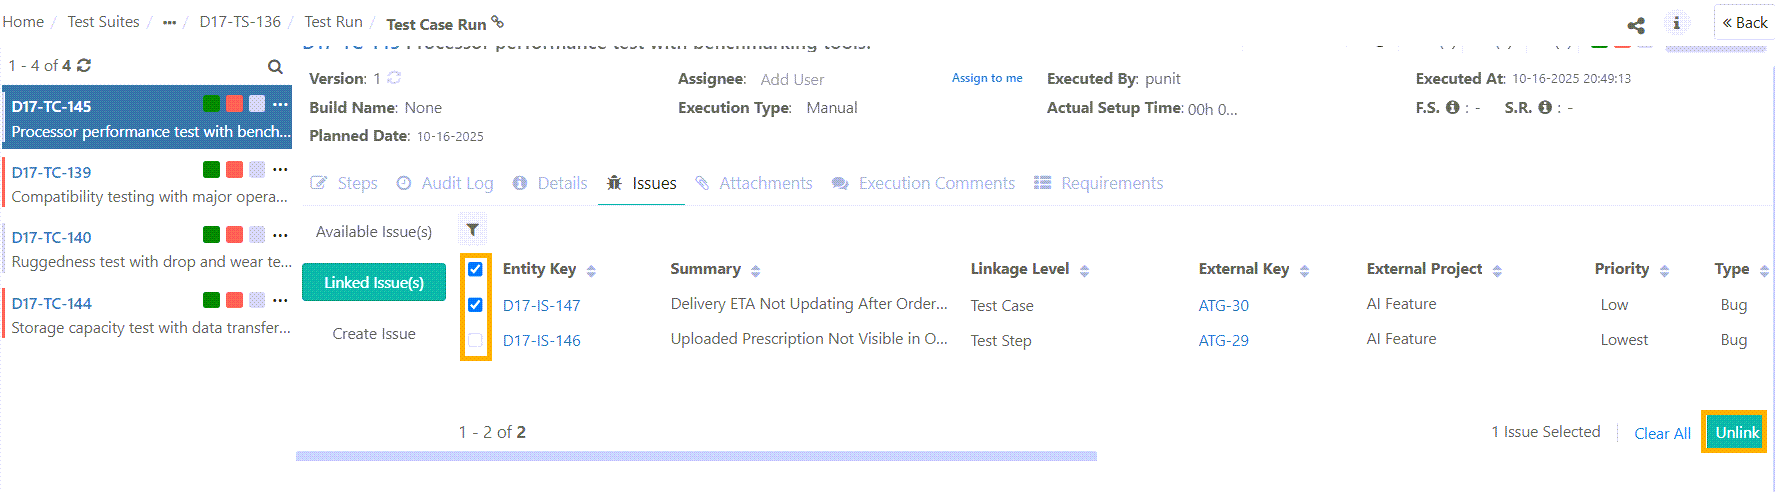The width and height of the screenshot is (1775, 492).
Task: Open the three-dot menu for D17-TC-144
Action: [x=280, y=300]
